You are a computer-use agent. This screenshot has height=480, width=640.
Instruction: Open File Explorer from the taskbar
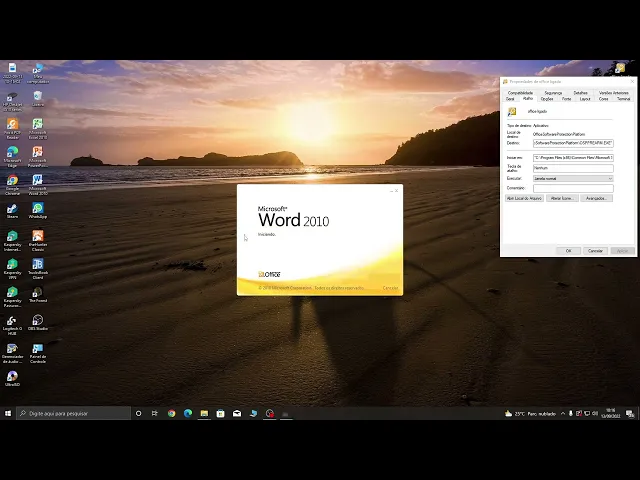click(204, 413)
